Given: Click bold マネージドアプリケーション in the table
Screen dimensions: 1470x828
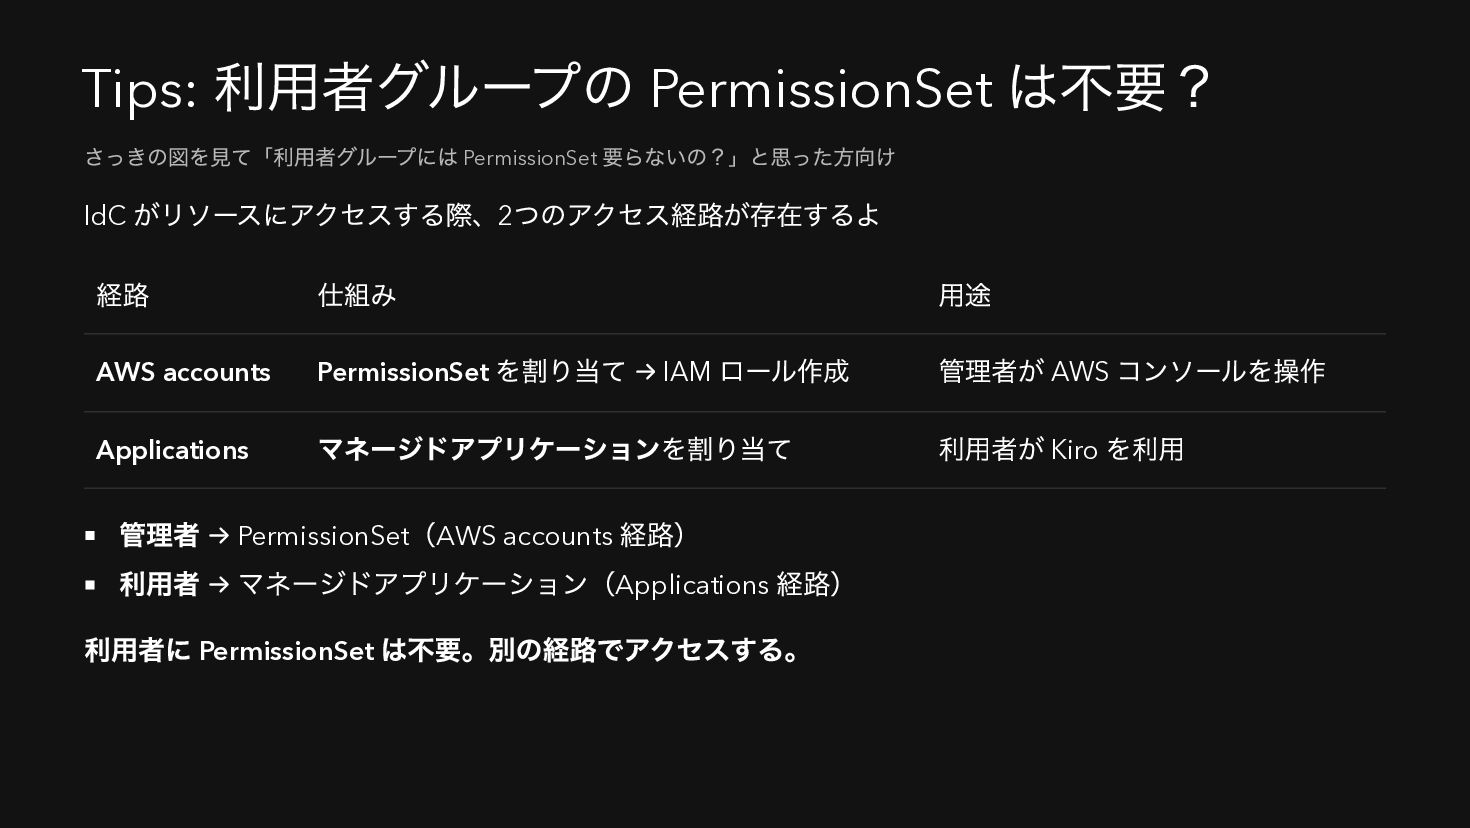Looking at the screenshot, I should point(489,450).
